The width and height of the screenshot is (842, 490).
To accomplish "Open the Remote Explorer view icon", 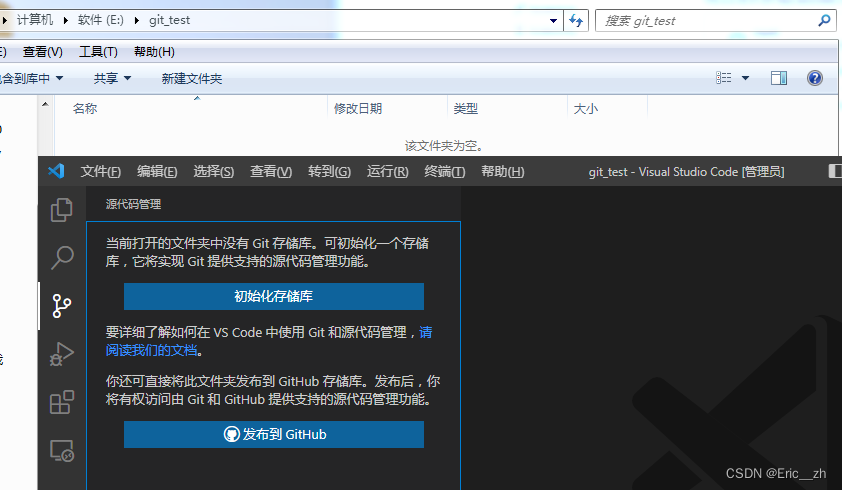I will click(62, 450).
